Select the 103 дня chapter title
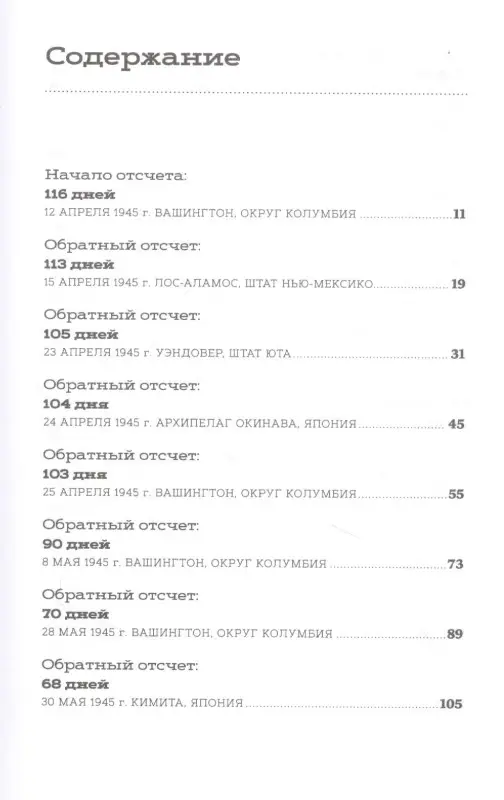 [74, 474]
